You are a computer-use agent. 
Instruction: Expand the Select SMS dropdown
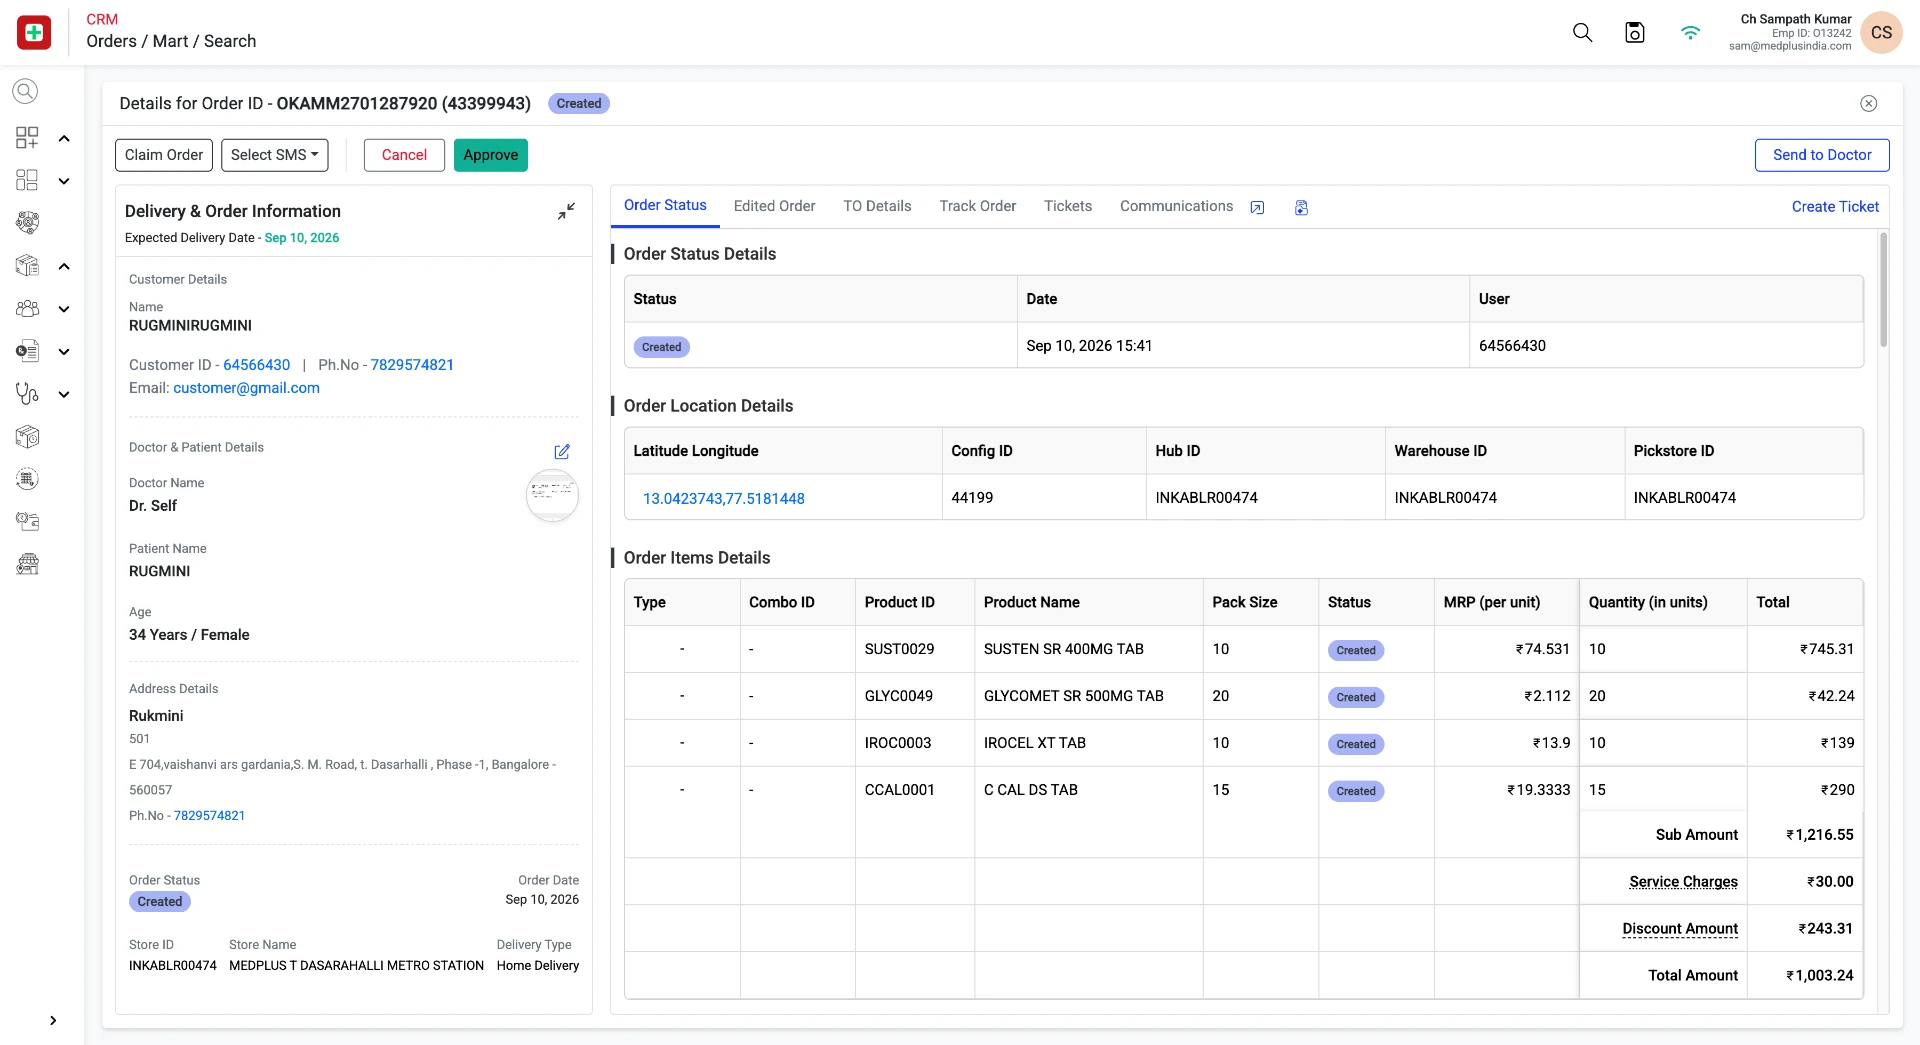point(274,155)
